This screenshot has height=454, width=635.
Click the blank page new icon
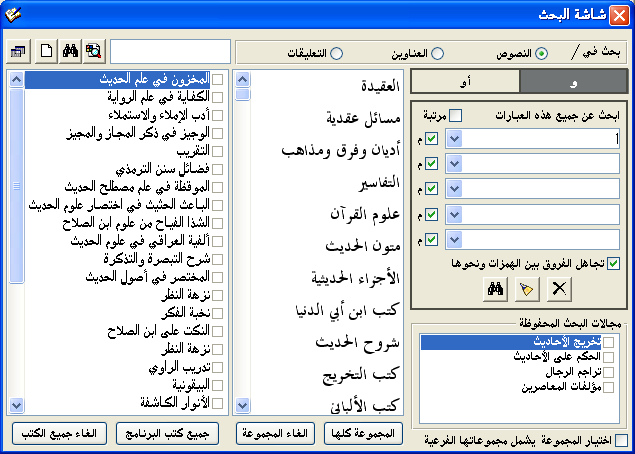(x=46, y=51)
